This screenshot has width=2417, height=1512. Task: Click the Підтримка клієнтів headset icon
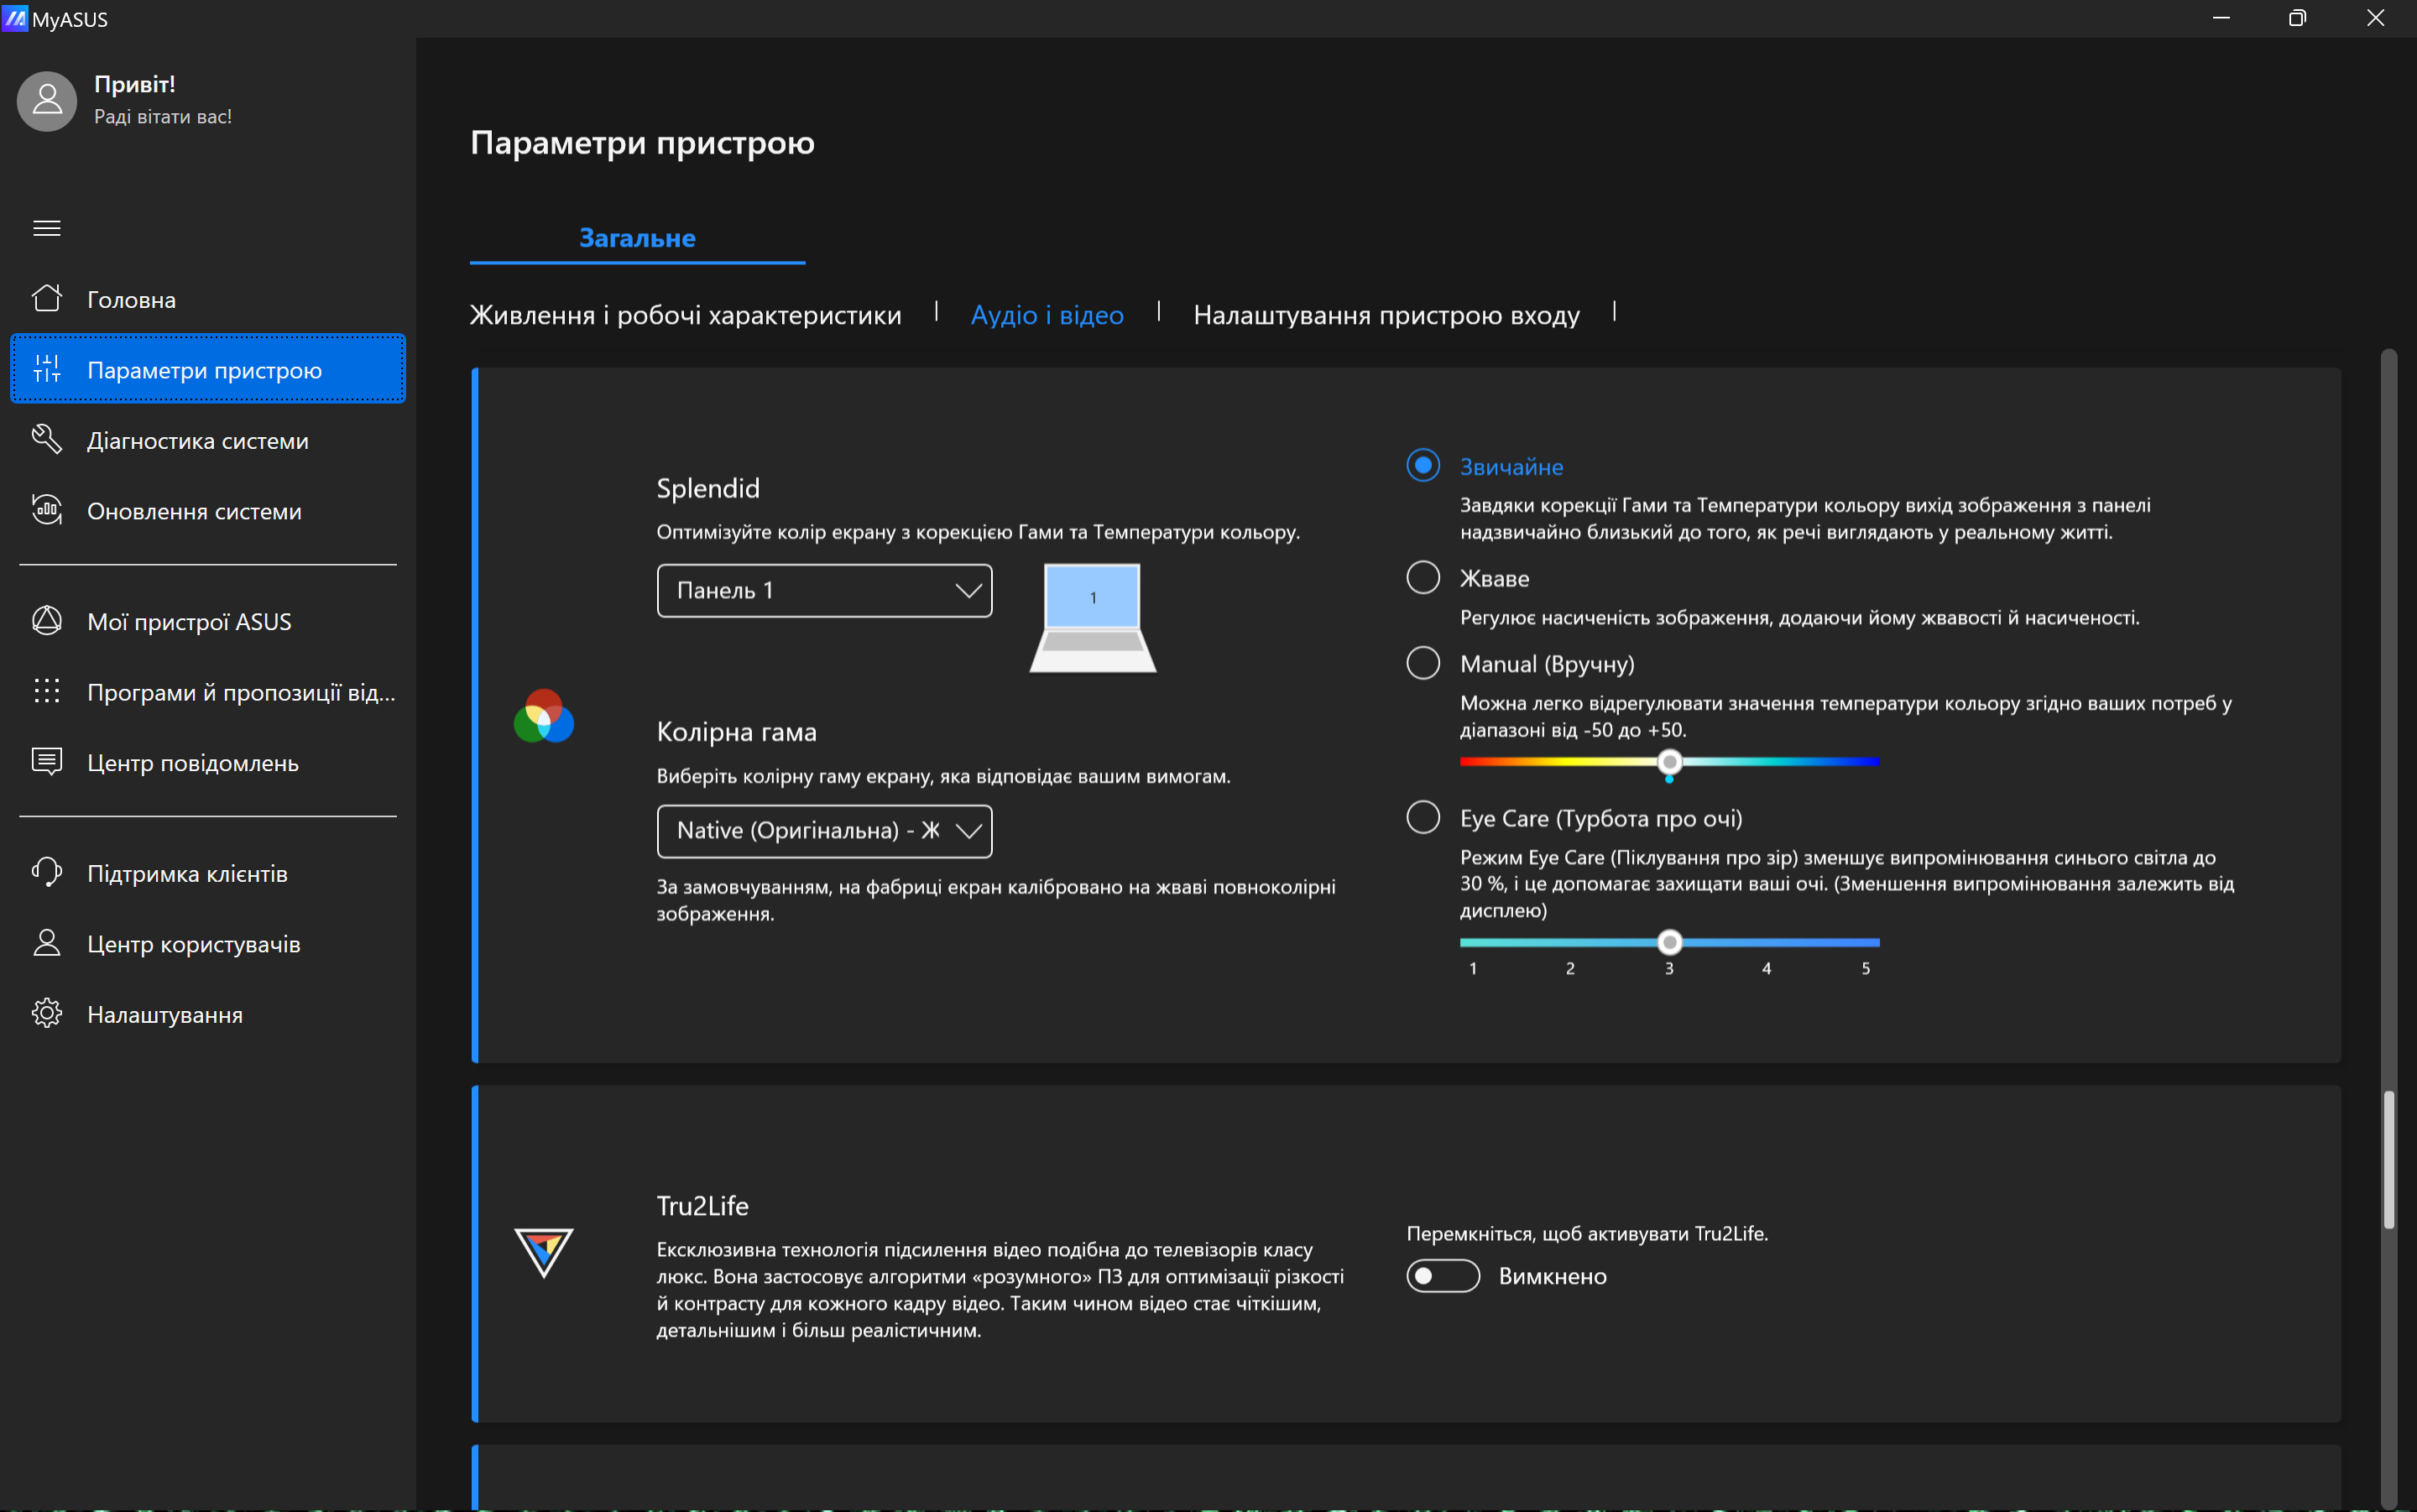(x=47, y=872)
